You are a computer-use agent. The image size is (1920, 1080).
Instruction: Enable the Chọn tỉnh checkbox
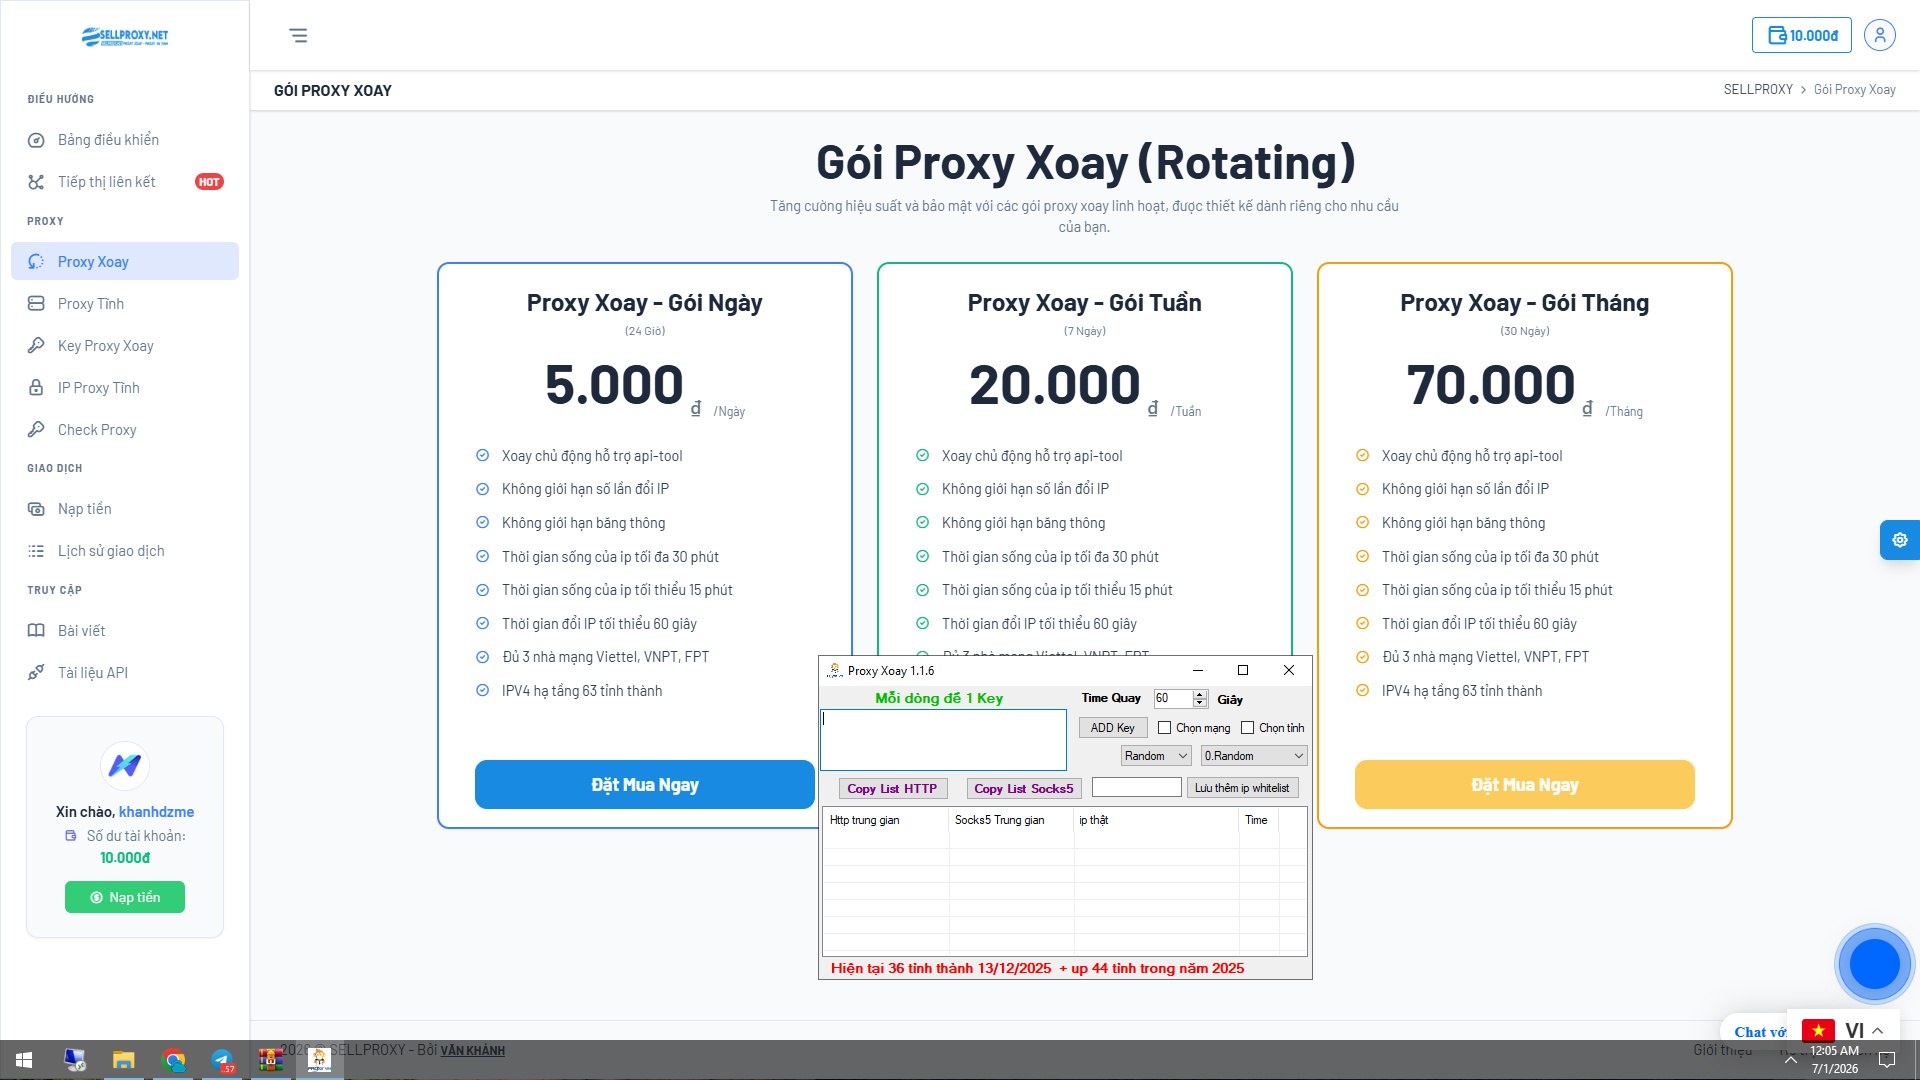click(1247, 728)
